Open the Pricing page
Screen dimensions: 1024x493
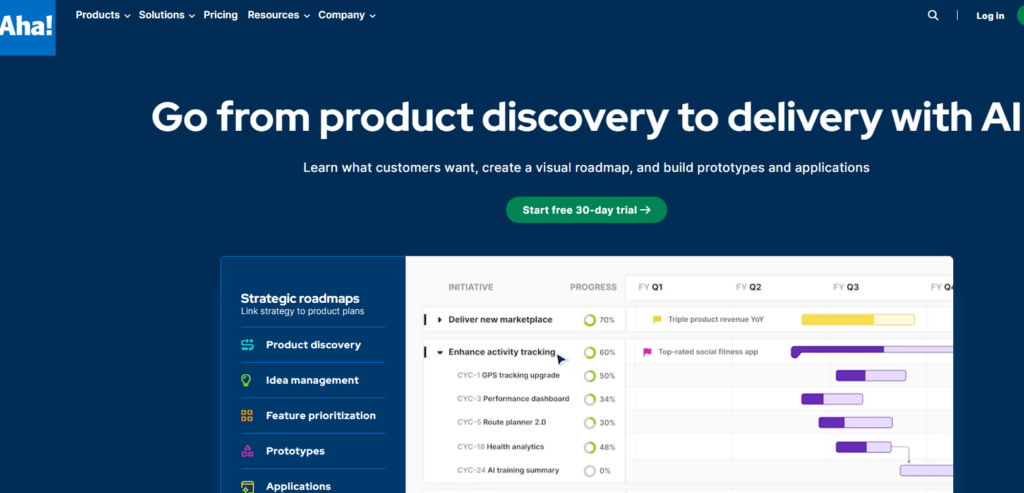(221, 15)
